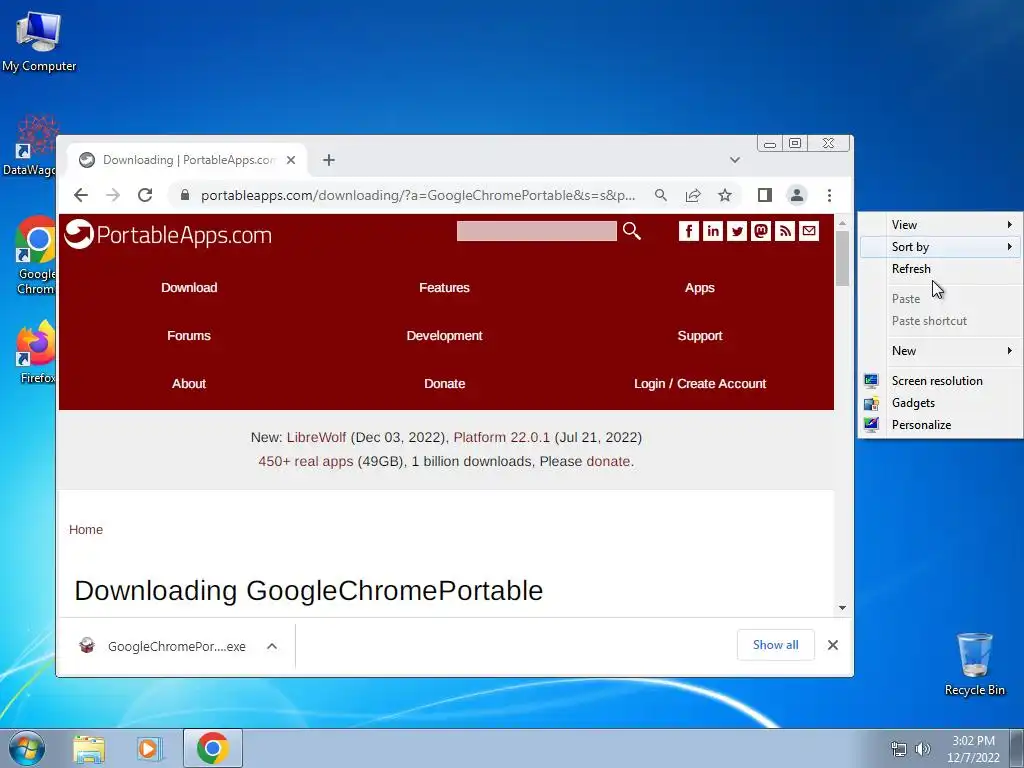
Task: Open the Windows Start button
Action: tap(27, 748)
